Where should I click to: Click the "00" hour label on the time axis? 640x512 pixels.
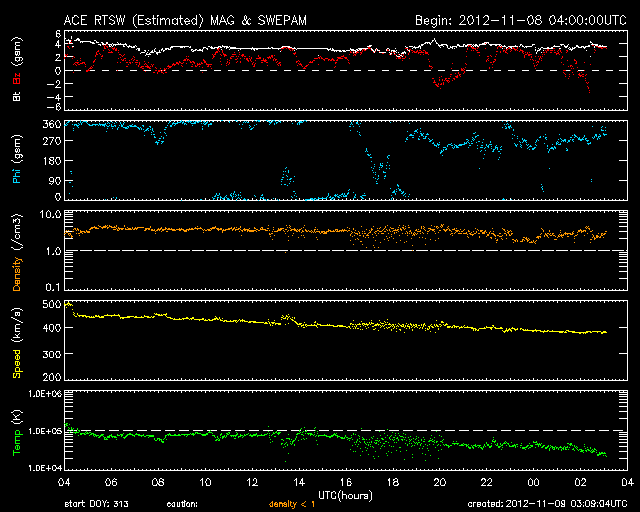[x=533, y=483]
